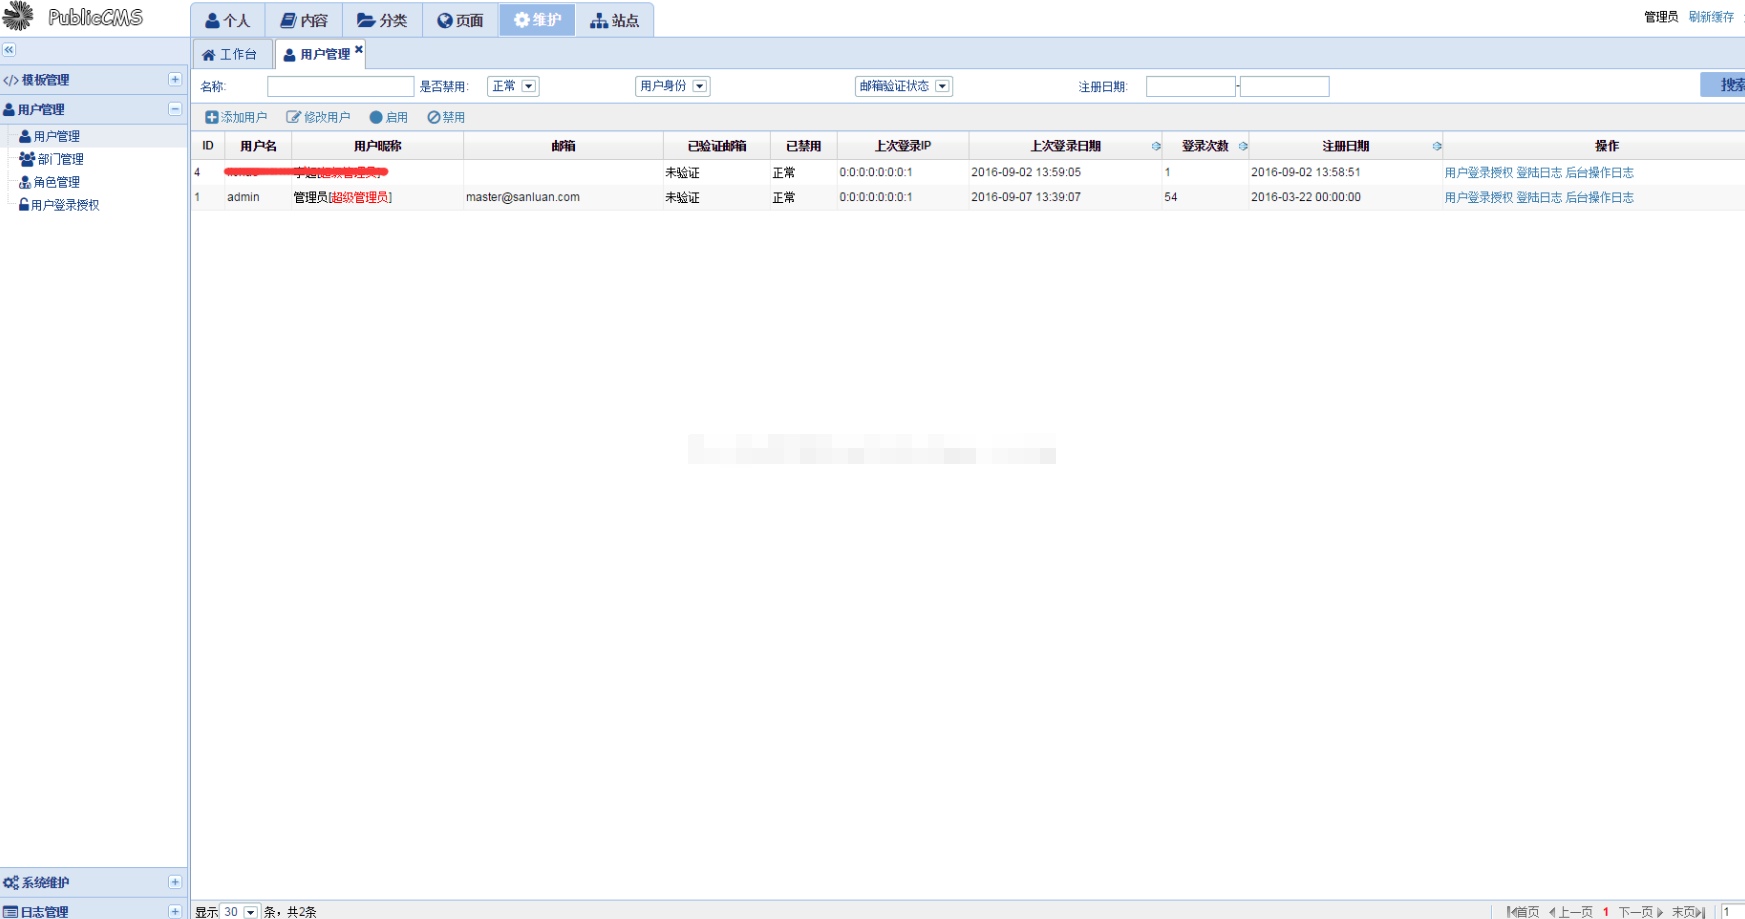Click the 用户昵称 column header
Image resolution: width=1745 pixels, height=919 pixels.
pyautogui.click(x=377, y=146)
